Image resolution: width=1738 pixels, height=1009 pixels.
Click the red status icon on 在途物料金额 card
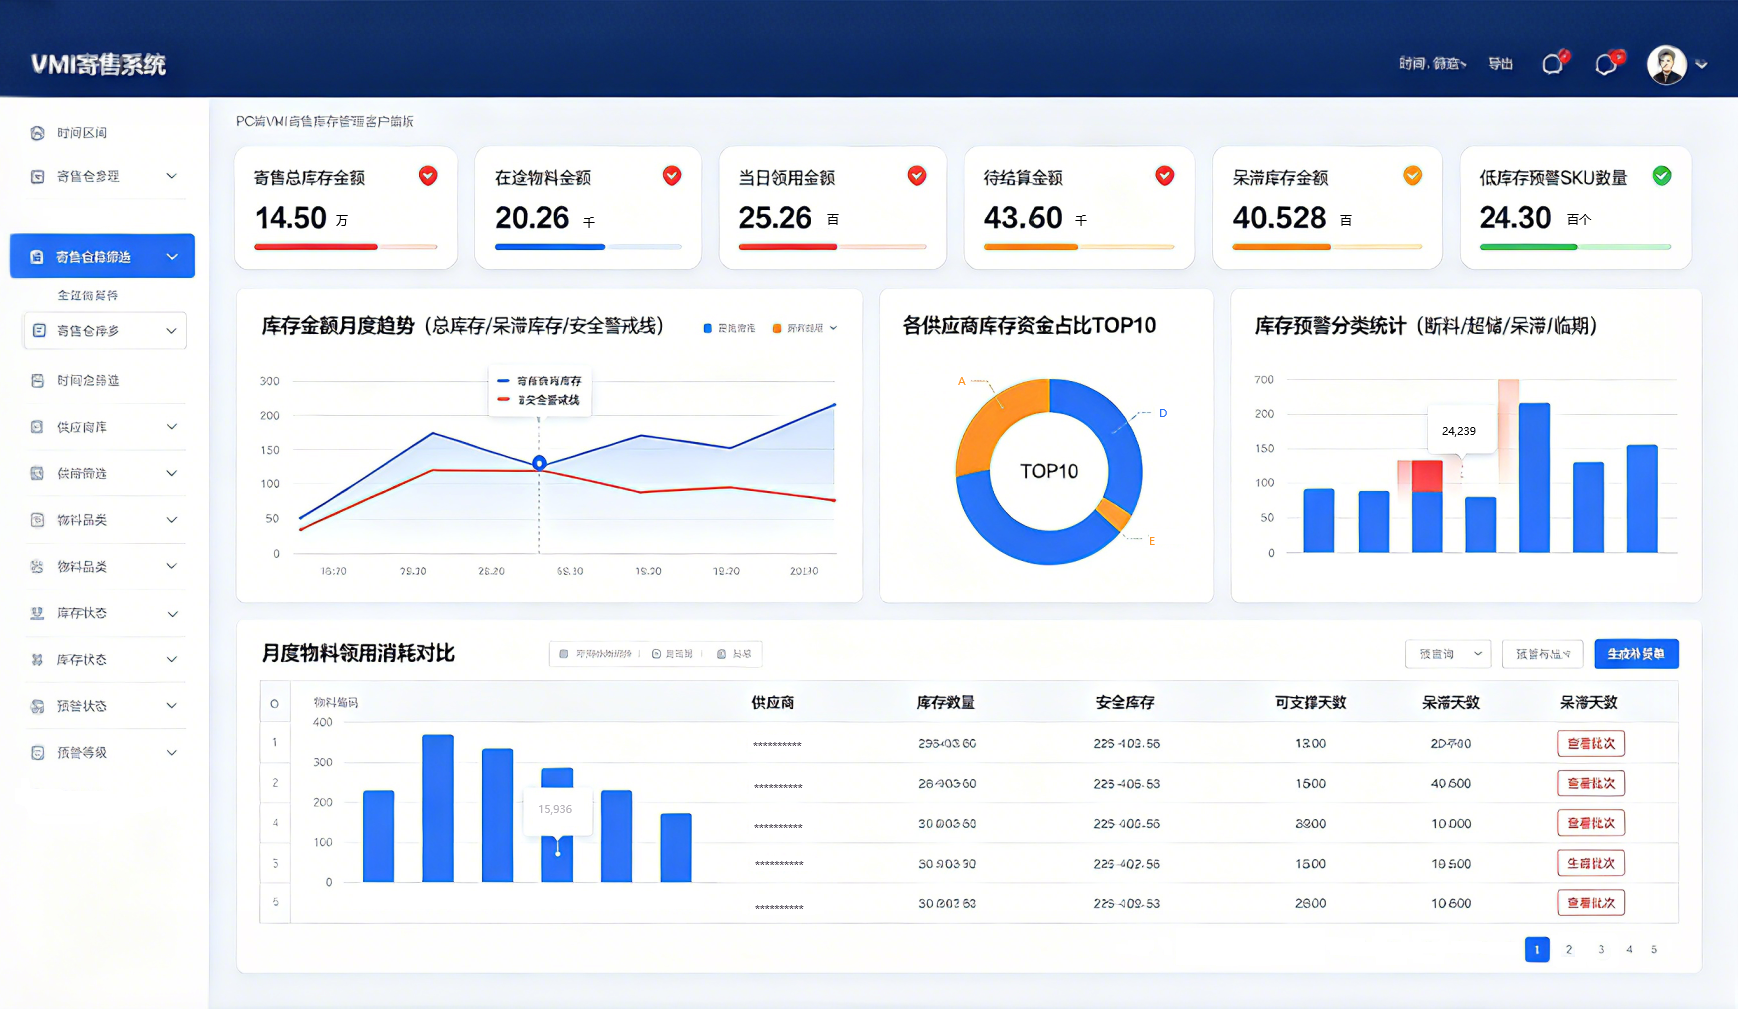tap(672, 176)
